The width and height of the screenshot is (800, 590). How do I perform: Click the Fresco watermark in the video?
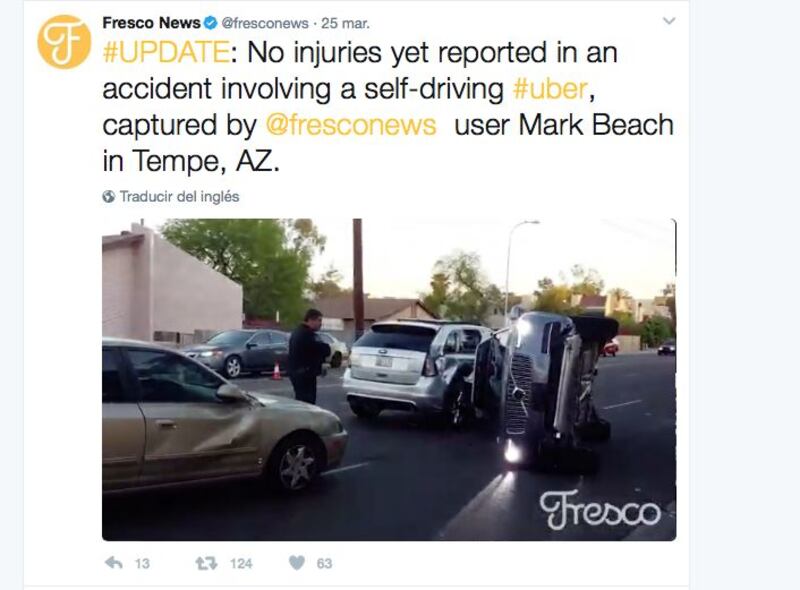(x=600, y=509)
